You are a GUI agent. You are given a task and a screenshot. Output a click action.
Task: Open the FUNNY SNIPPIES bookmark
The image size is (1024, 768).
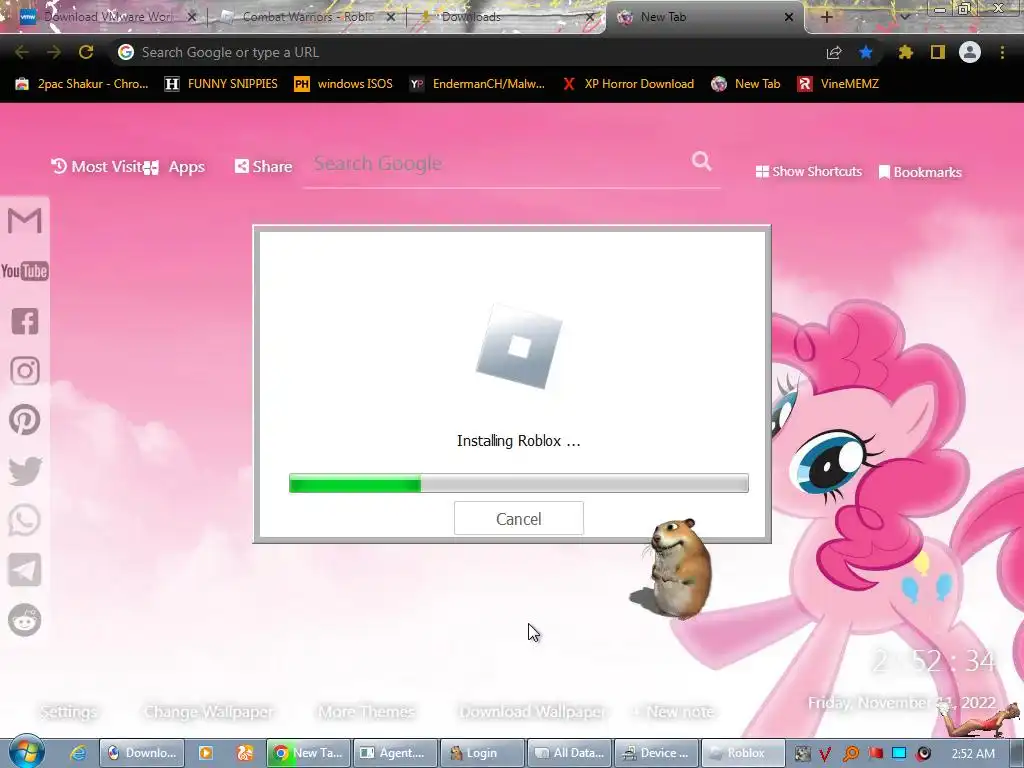[x=221, y=84]
